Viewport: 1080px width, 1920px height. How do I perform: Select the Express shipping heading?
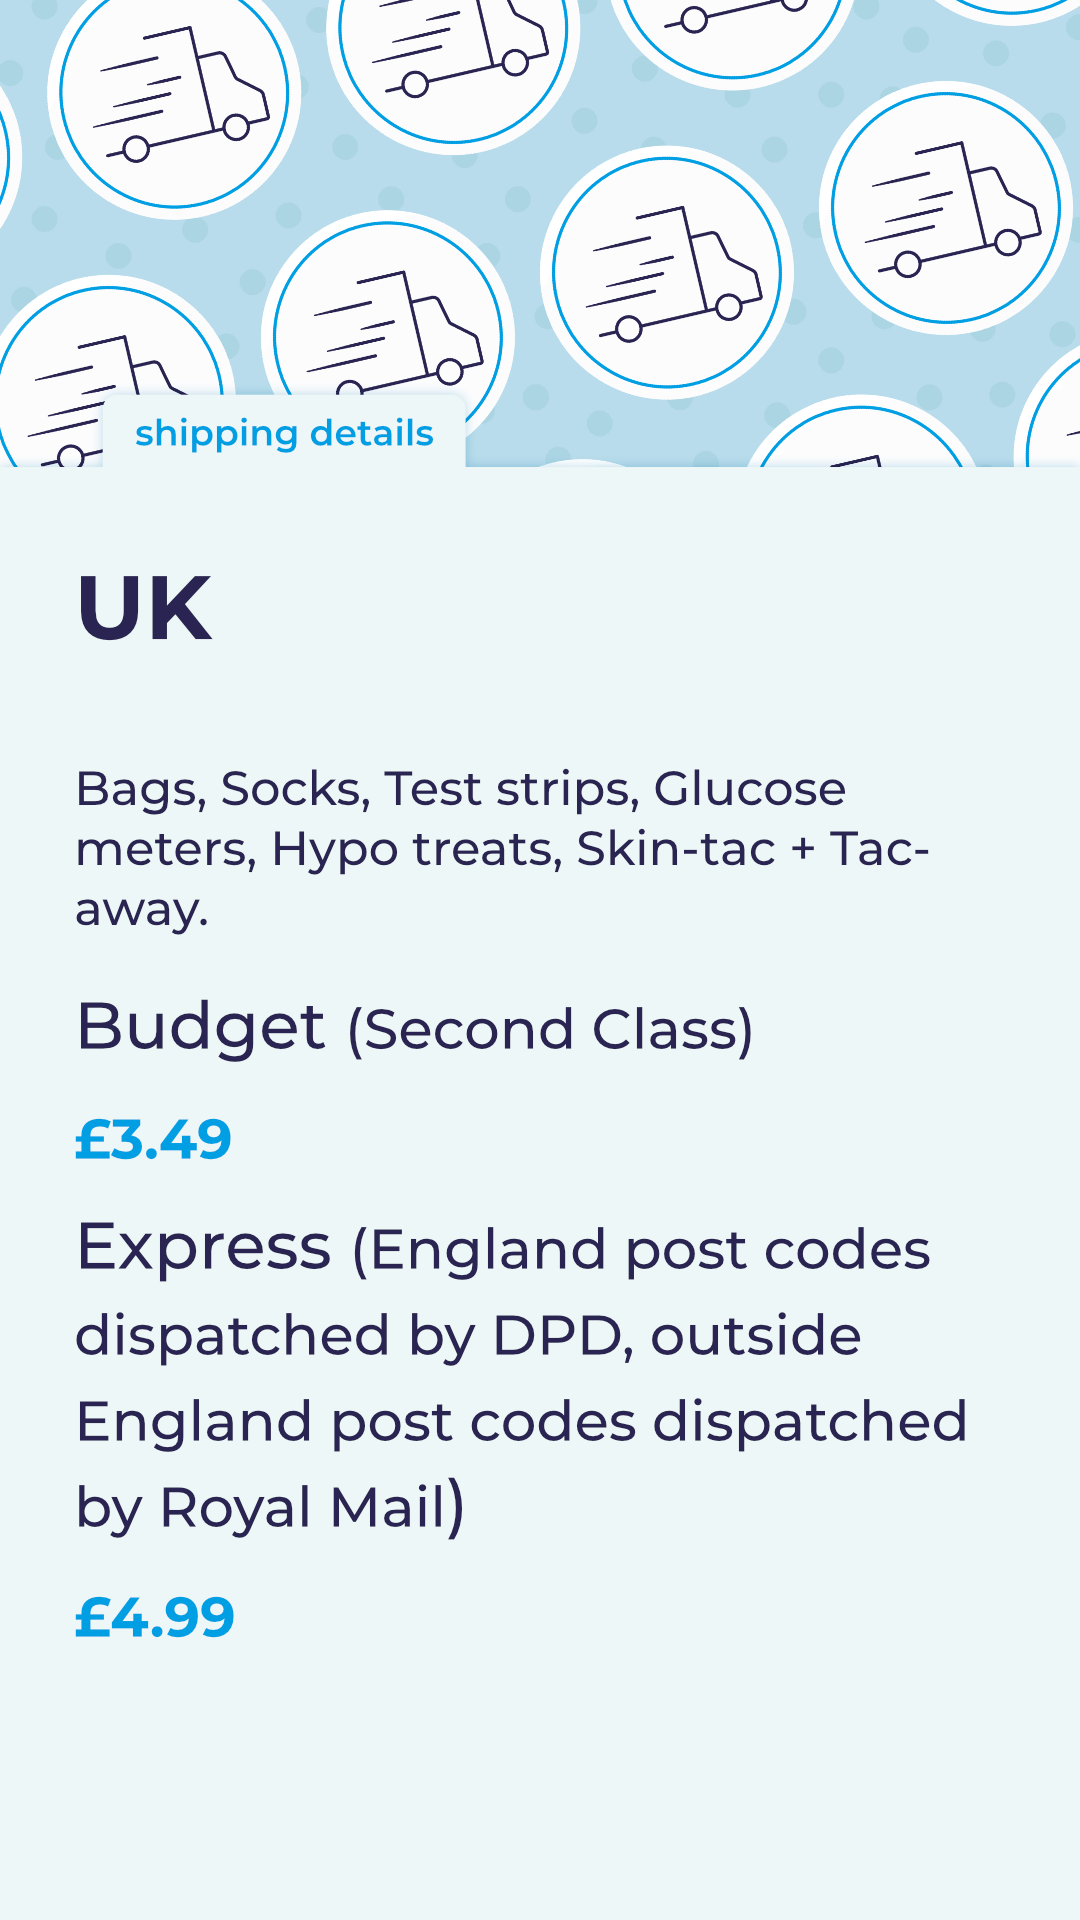pyautogui.click(x=204, y=1247)
